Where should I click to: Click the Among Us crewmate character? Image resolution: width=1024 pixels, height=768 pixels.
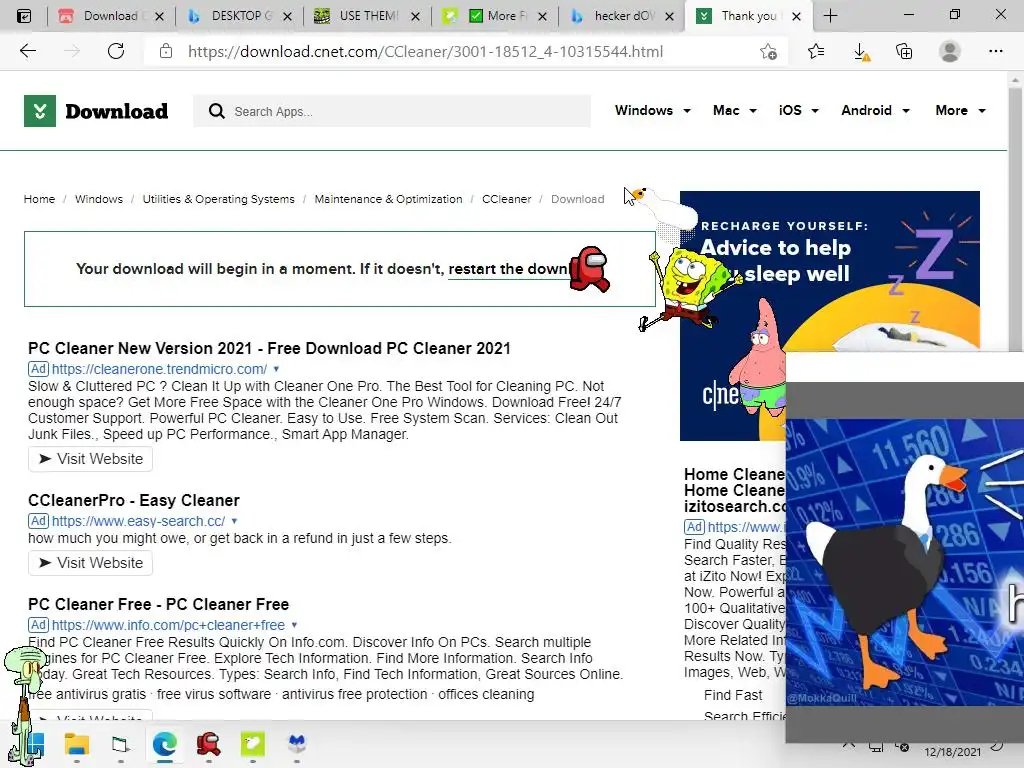(x=590, y=269)
